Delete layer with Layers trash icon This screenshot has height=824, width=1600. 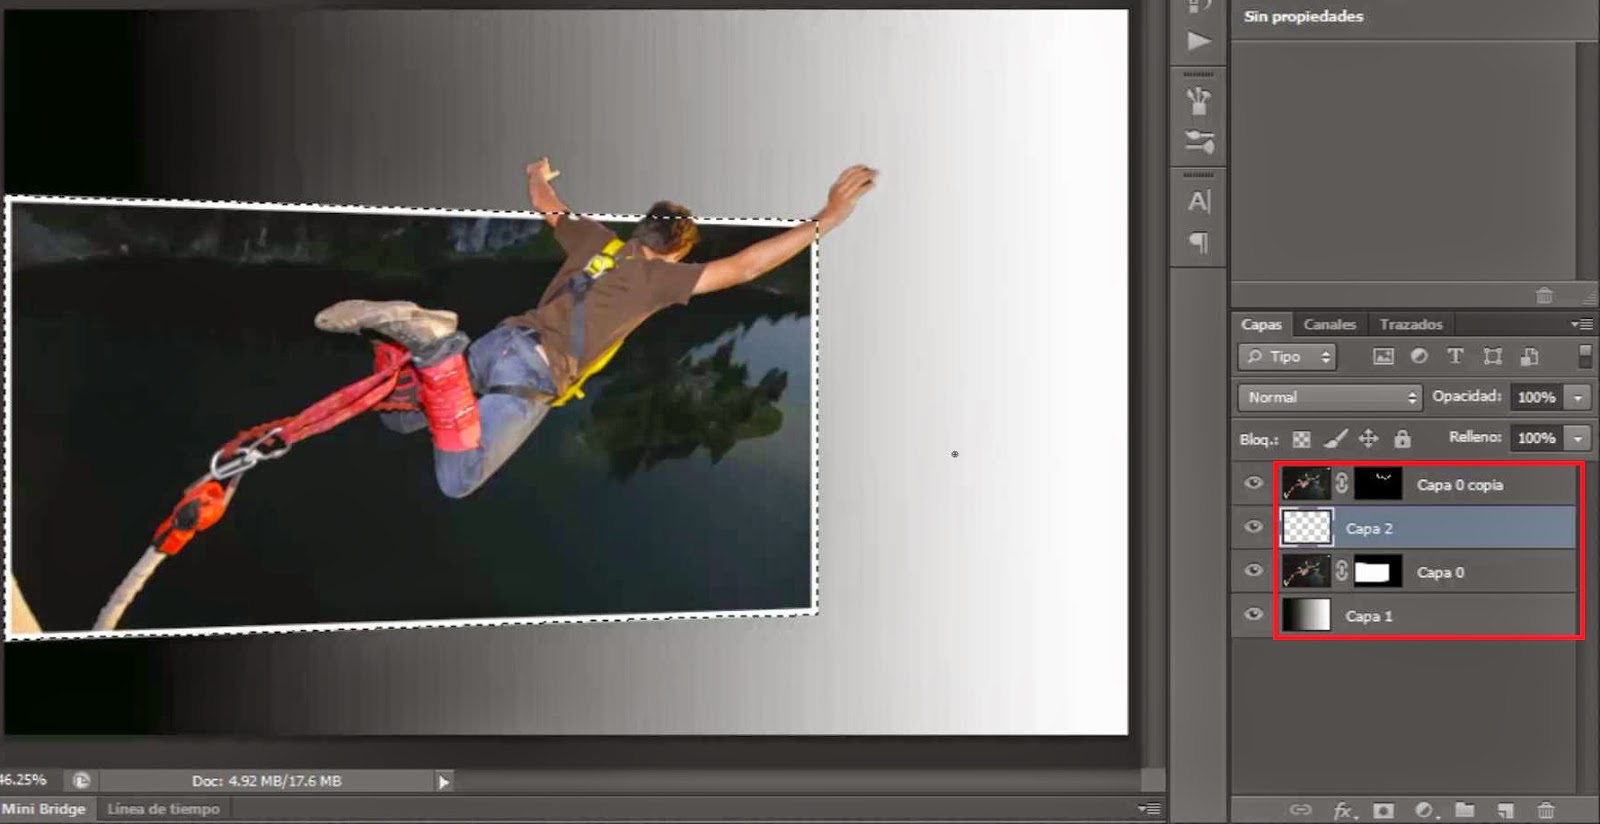coord(1546,810)
